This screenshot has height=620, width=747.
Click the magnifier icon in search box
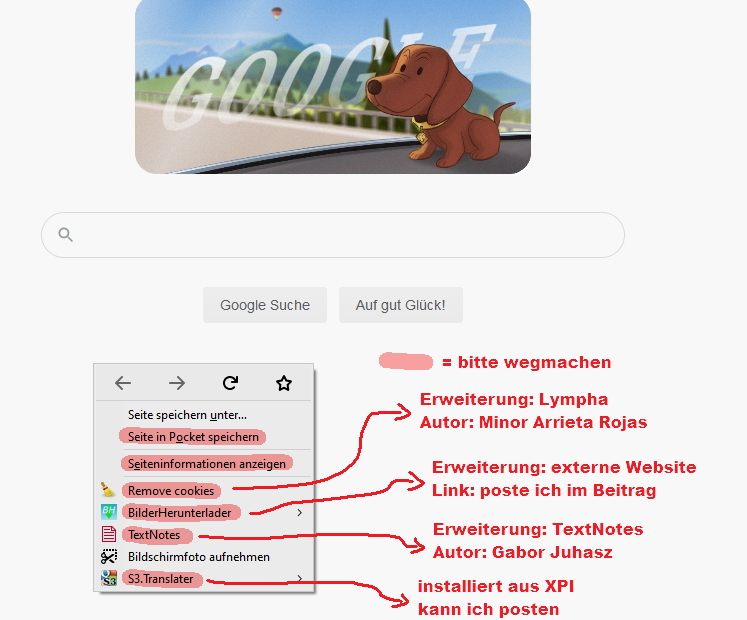(x=65, y=234)
